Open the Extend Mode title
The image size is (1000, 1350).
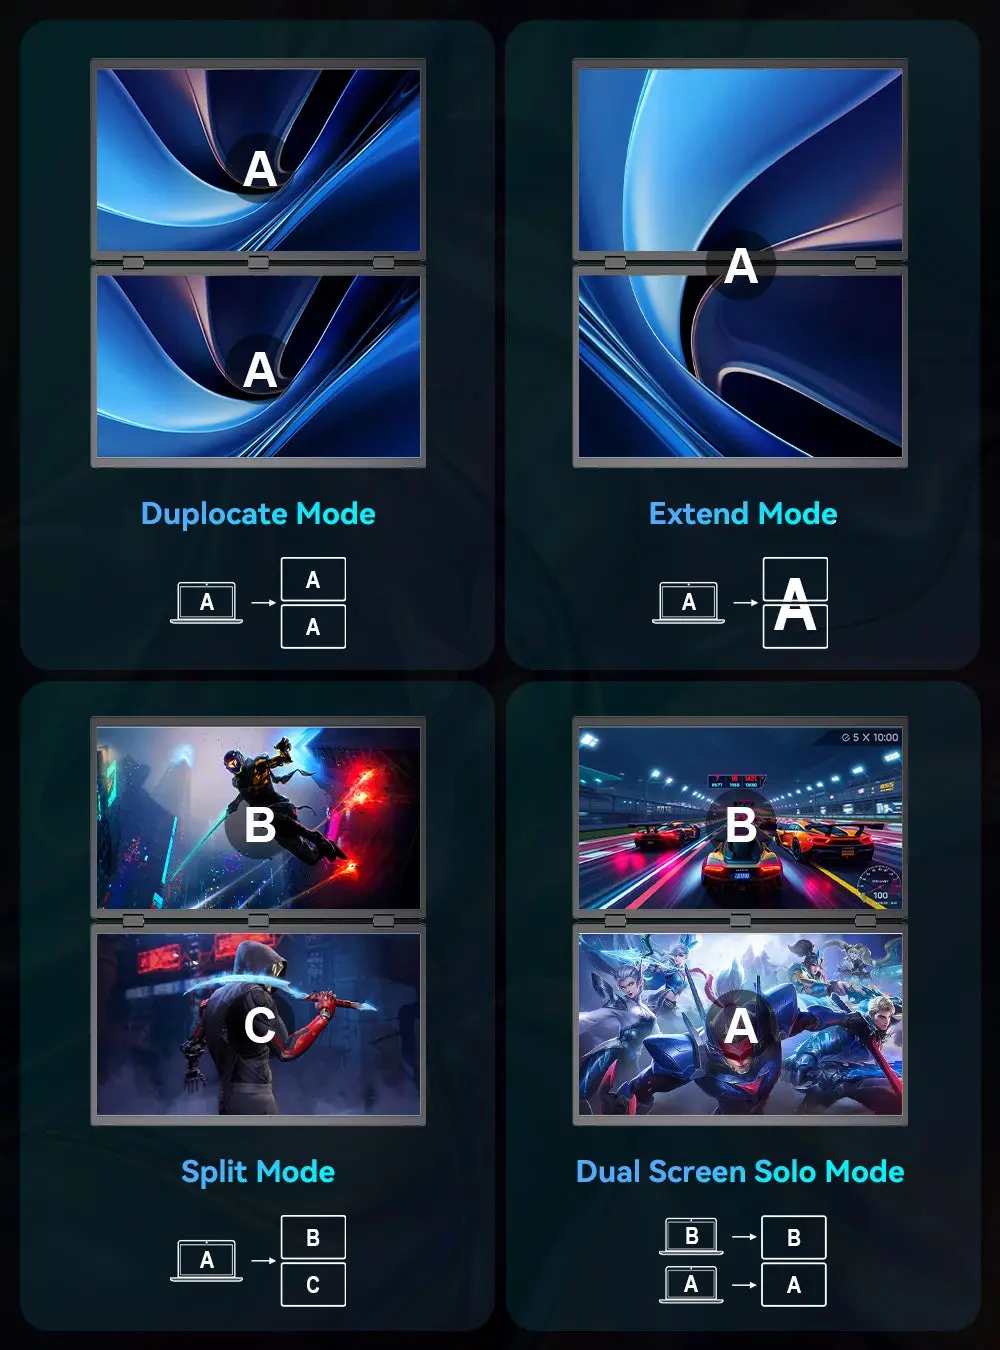[x=743, y=514]
